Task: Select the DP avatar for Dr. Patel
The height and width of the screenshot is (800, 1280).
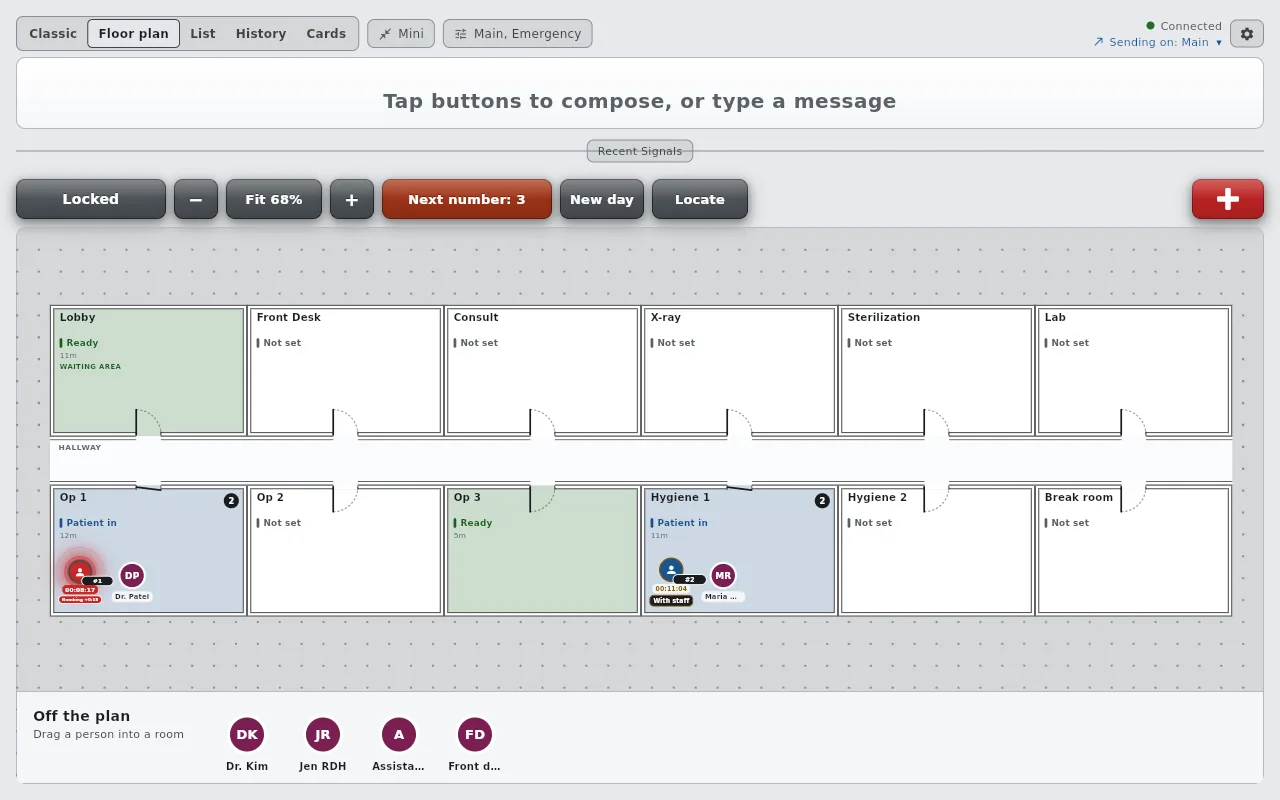Action: click(132, 576)
